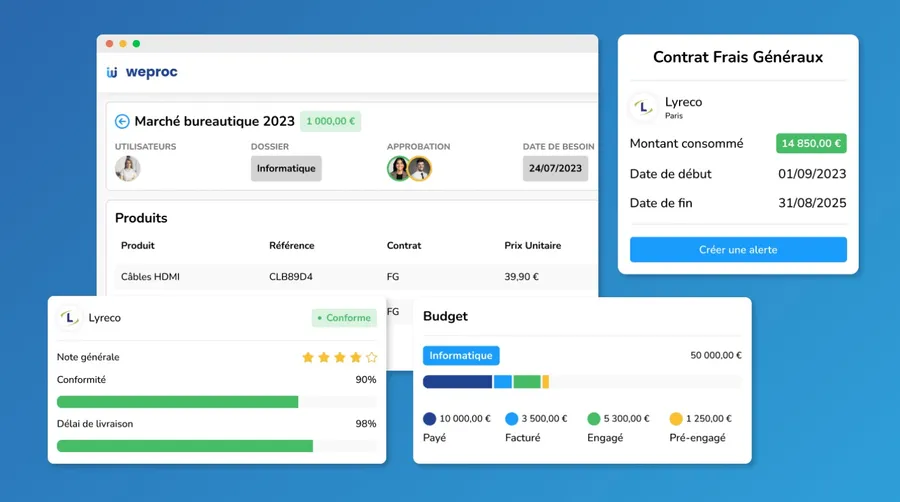Click the dark blue Payé legend dot
Screen dimensions: 900x502
429,419
